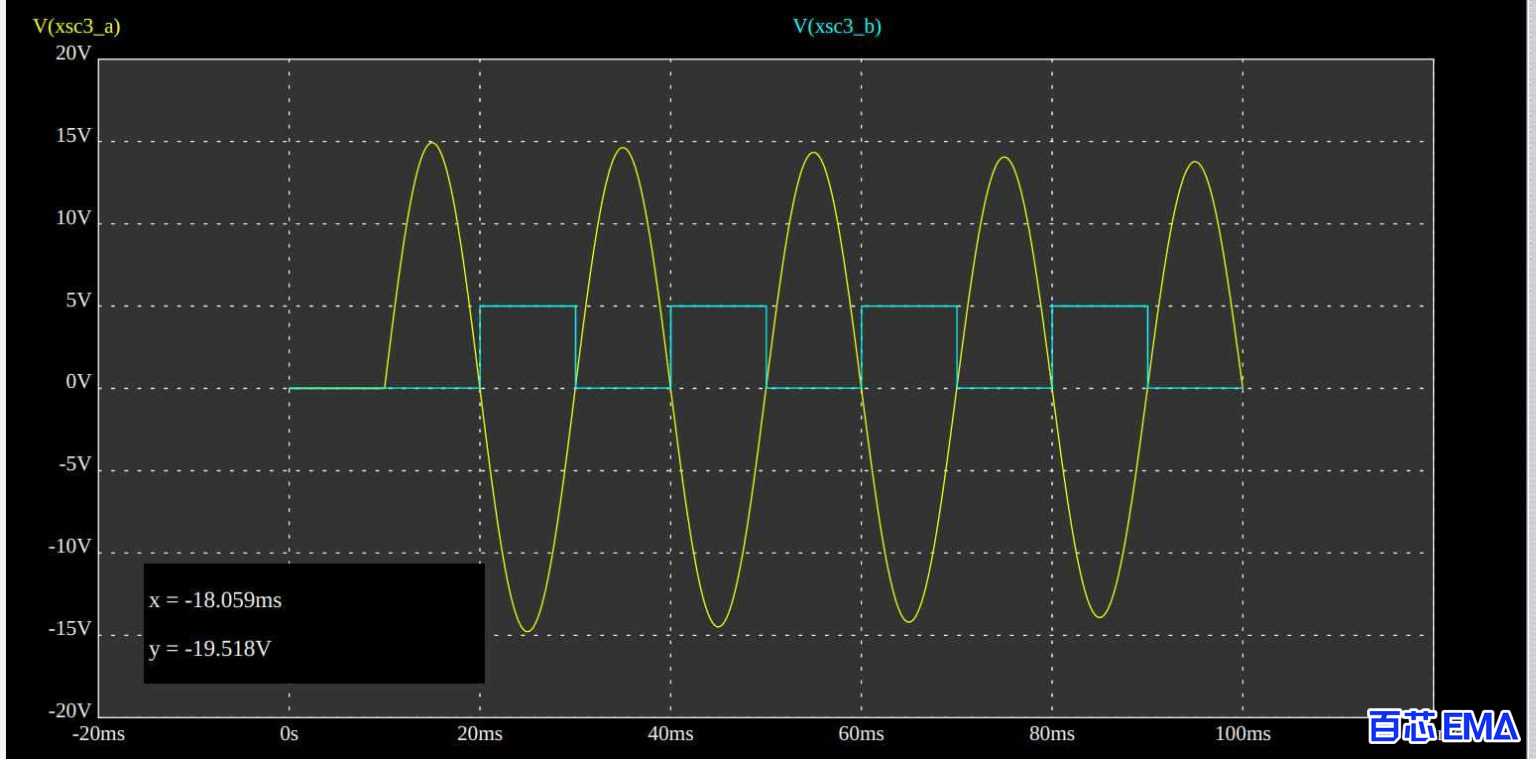Click the 80ms x-axis label
Image resolution: width=1536 pixels, height=759 pixels.
(1052, 734)
